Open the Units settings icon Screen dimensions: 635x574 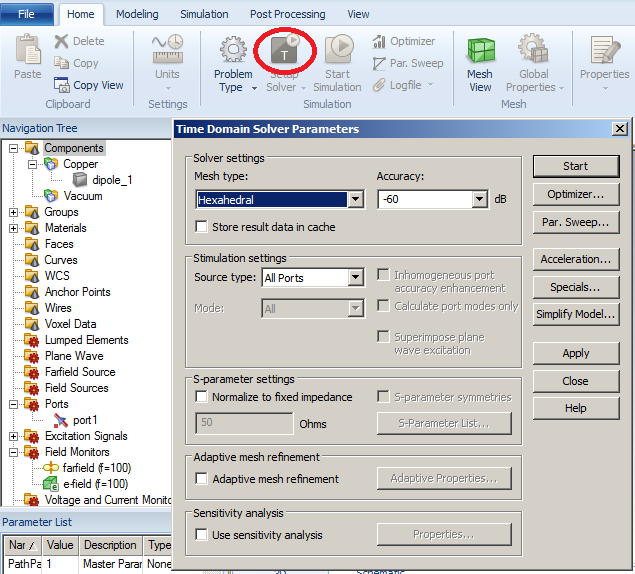pyautogui.click(x=167, y=51)
